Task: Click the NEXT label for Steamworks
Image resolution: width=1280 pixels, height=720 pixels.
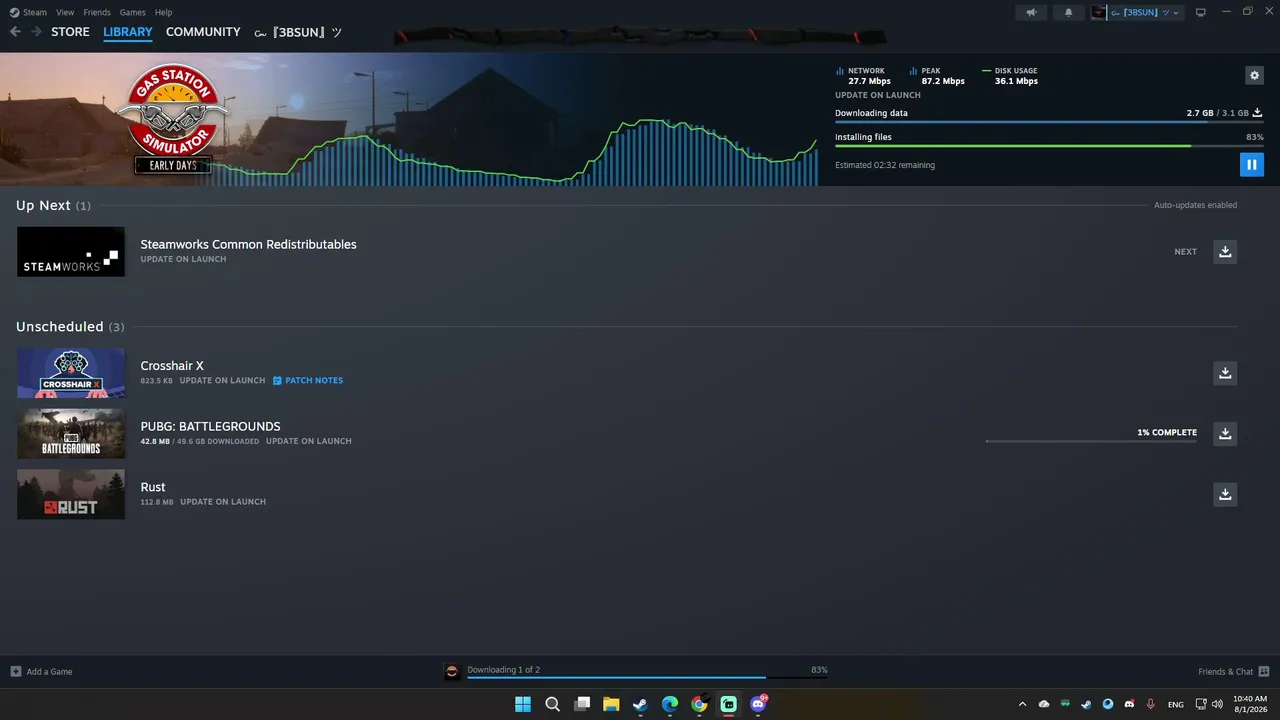Action: [1185, 252]
